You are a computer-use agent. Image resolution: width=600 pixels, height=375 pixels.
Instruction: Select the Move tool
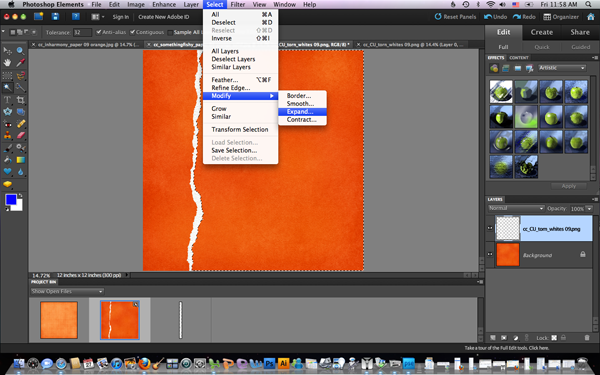tap(7, 51)
